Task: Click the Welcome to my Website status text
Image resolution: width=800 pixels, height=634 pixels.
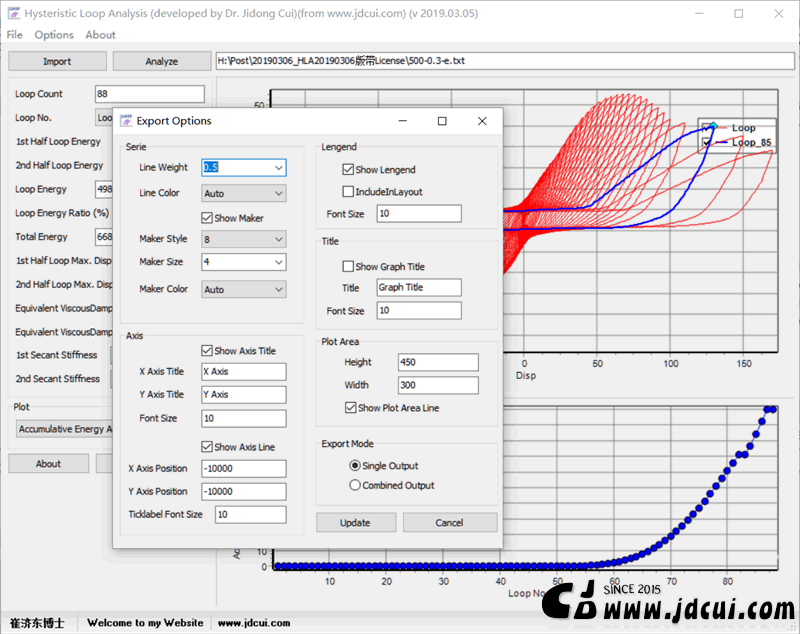Action: click(x=145, y=623)
